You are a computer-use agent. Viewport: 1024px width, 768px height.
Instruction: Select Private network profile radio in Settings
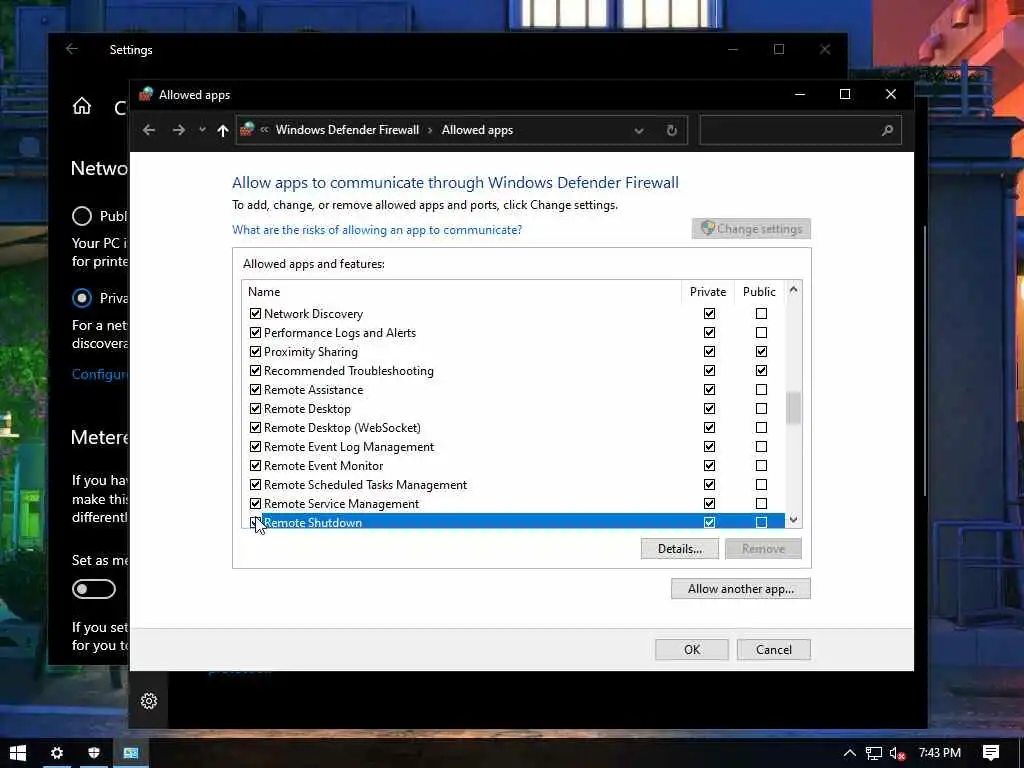pyautogui.click(x=82, y=298)
